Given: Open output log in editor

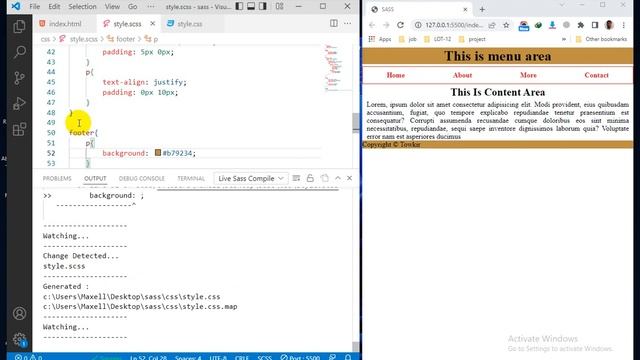Looking at the screenshot, I should pos(324,178).
